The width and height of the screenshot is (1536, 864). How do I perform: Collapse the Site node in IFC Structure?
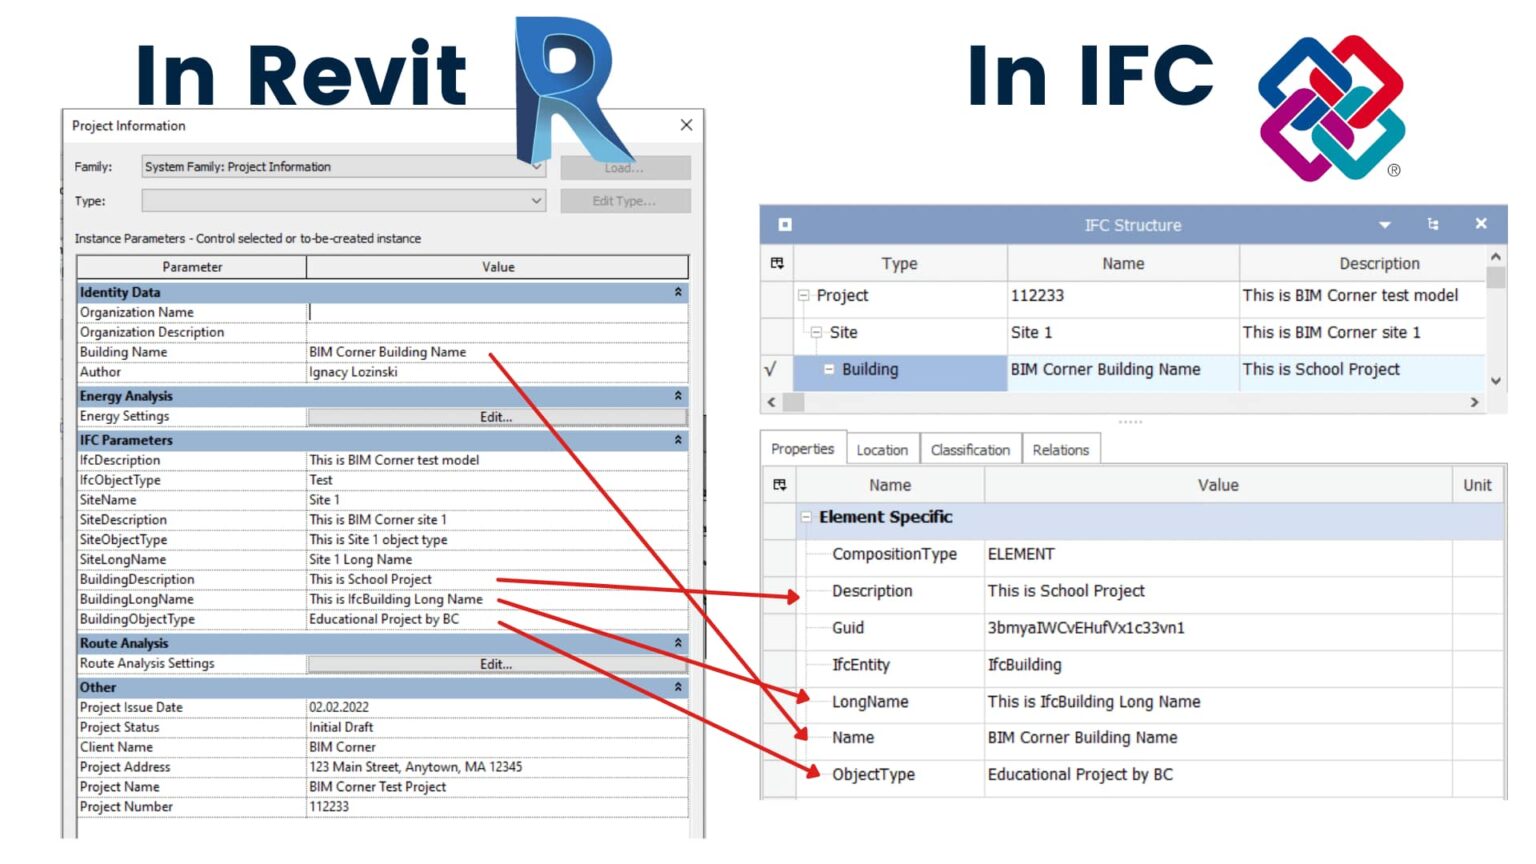coord(816,333)
